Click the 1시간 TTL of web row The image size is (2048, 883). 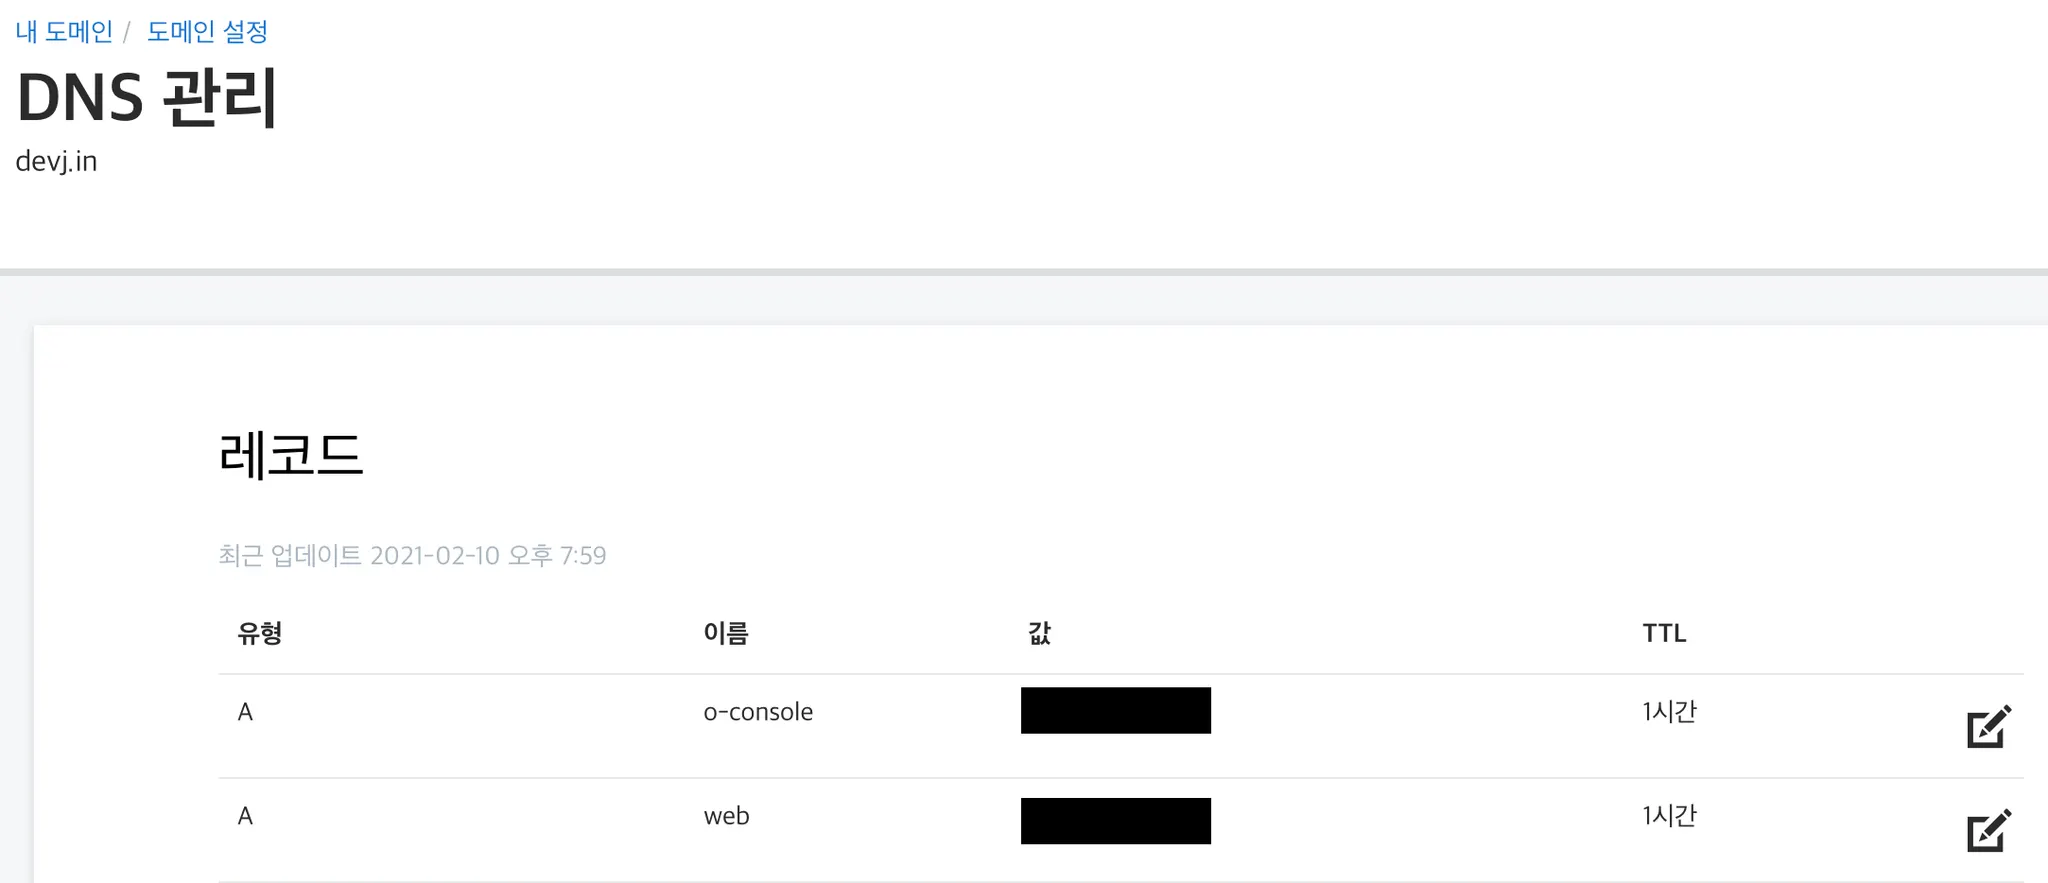point(1669,816)
